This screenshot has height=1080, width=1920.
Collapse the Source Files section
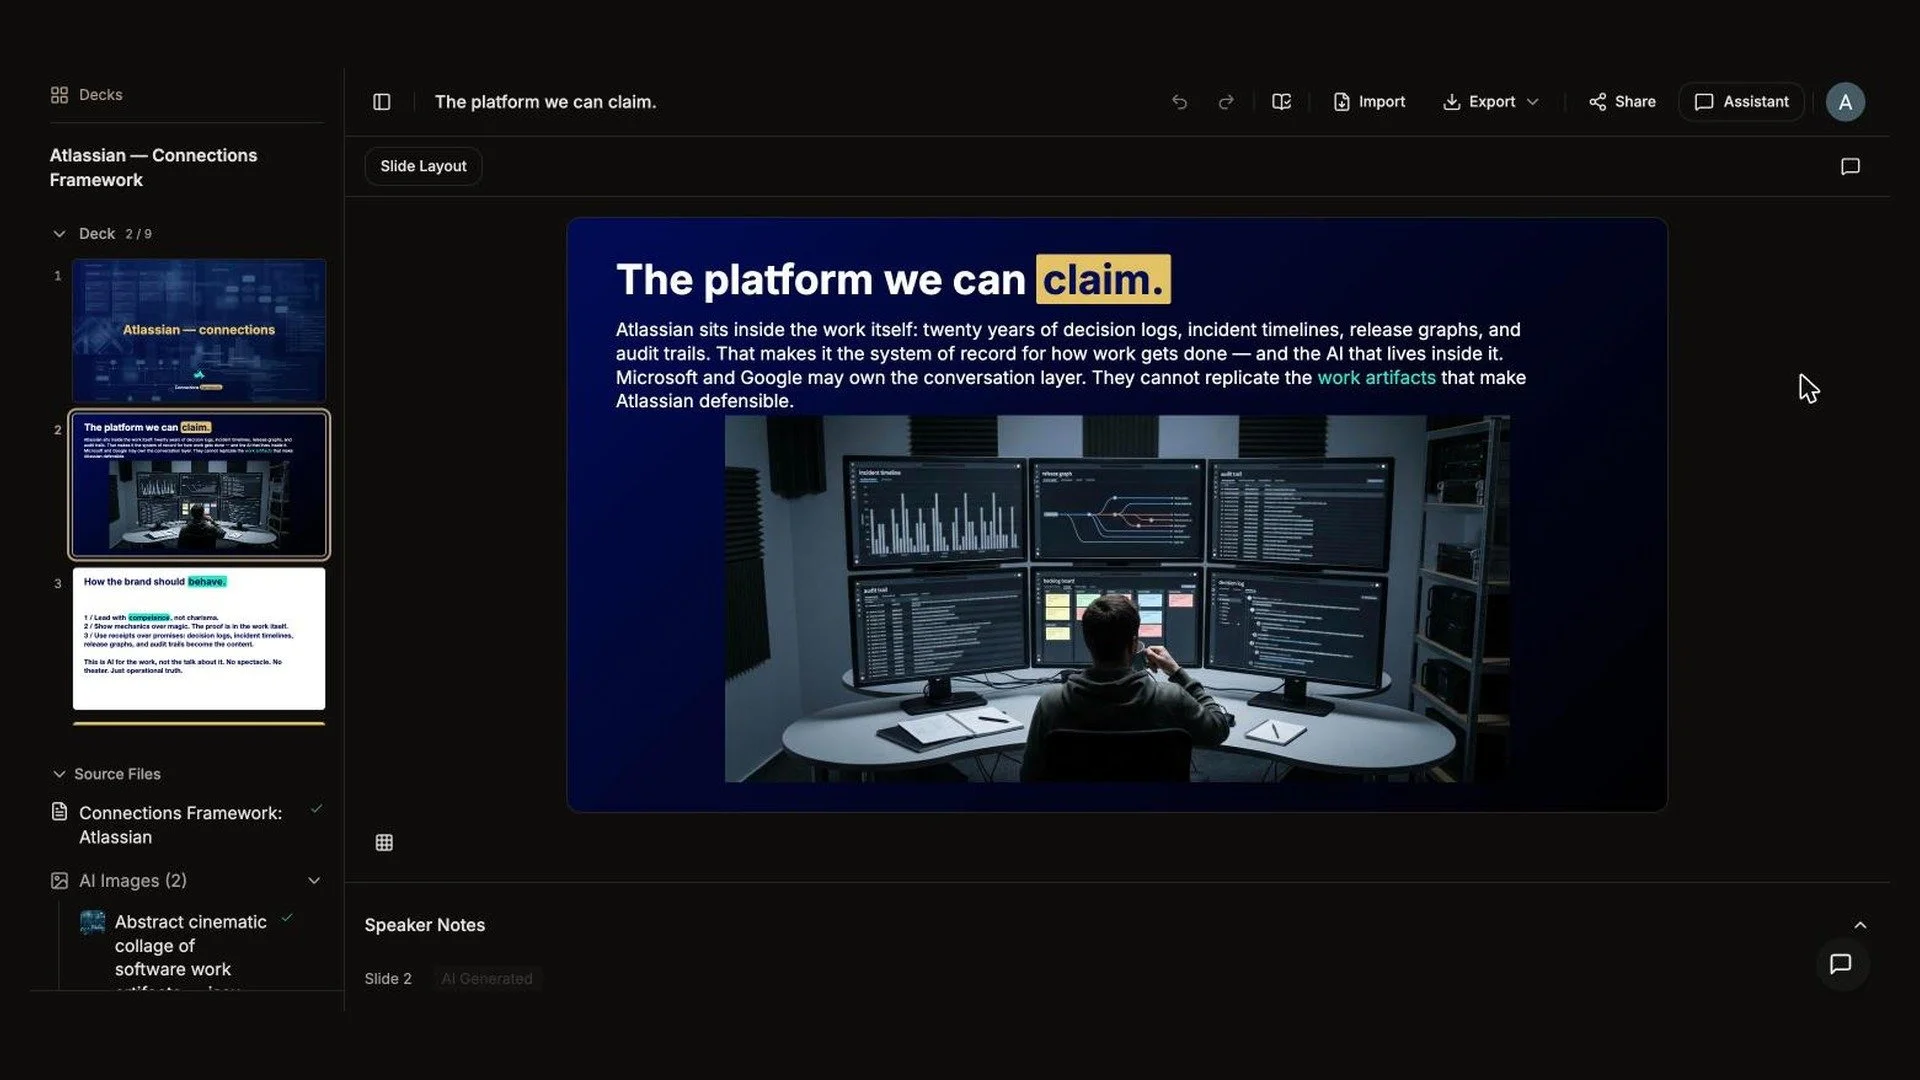point(59,774)
